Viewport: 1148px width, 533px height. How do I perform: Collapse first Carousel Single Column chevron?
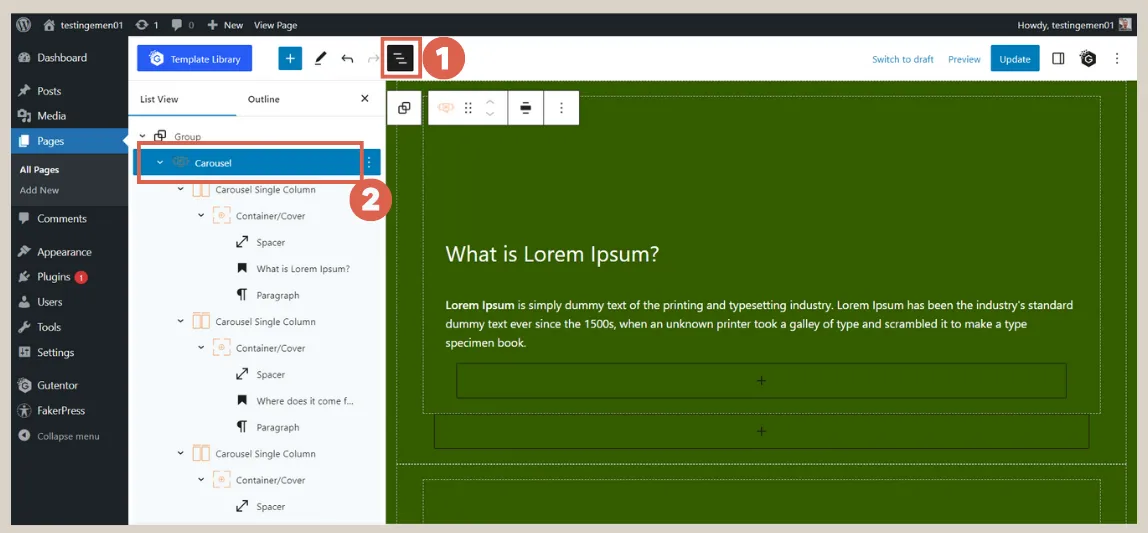tap(181, 190)
